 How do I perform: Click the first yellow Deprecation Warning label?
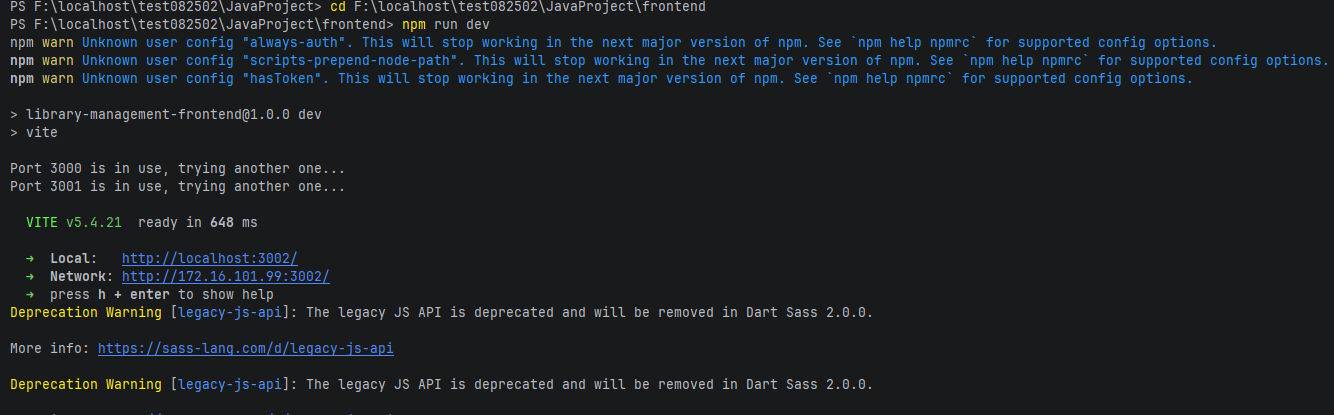pyautogui.click(x=86, y=312)
